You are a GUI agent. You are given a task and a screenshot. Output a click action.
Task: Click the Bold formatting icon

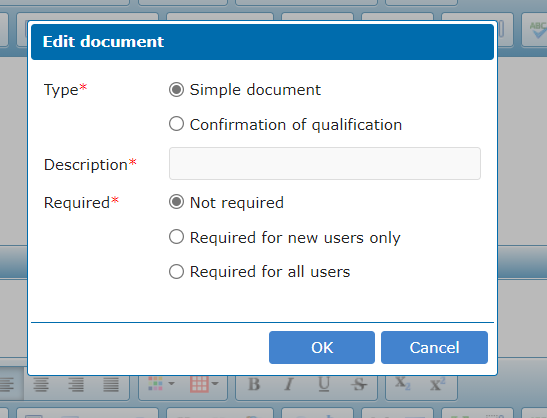click(254, 384)
